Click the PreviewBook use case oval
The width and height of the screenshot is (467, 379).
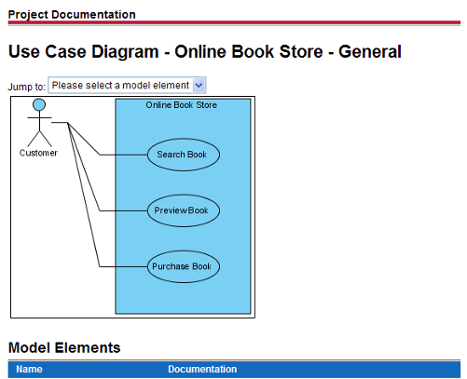pos(183,211)
